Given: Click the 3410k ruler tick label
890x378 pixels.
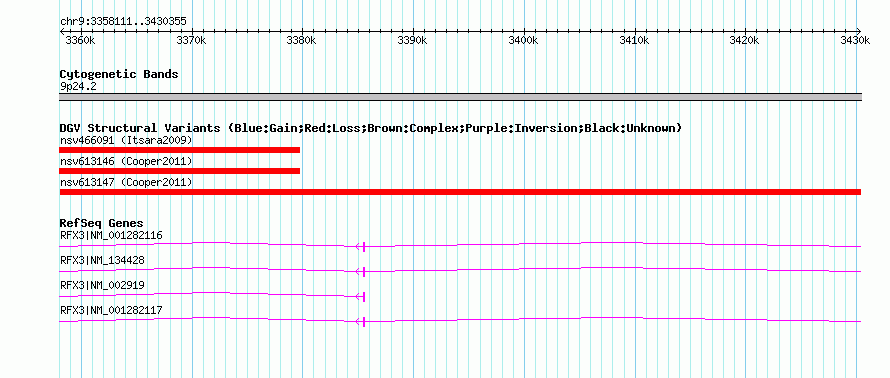Looking at the screenshot, I should tap(634, 40).
